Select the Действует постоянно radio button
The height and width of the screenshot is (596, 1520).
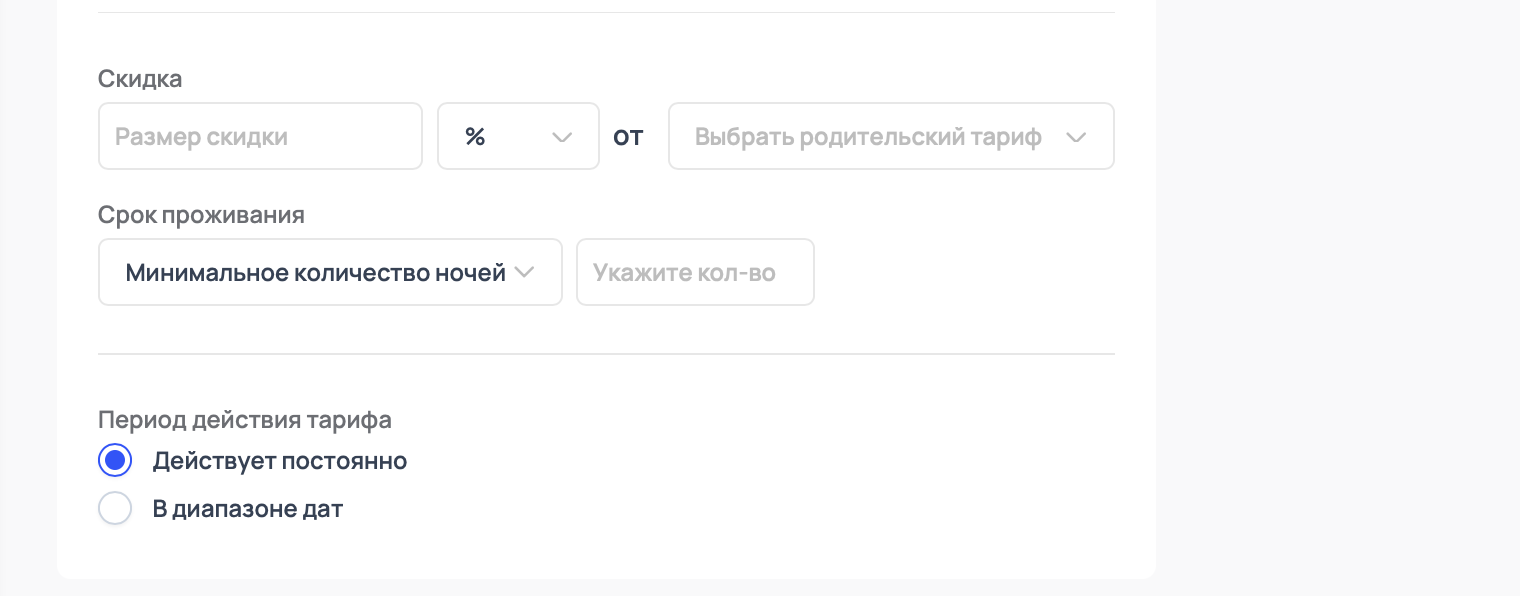(115, 461)
